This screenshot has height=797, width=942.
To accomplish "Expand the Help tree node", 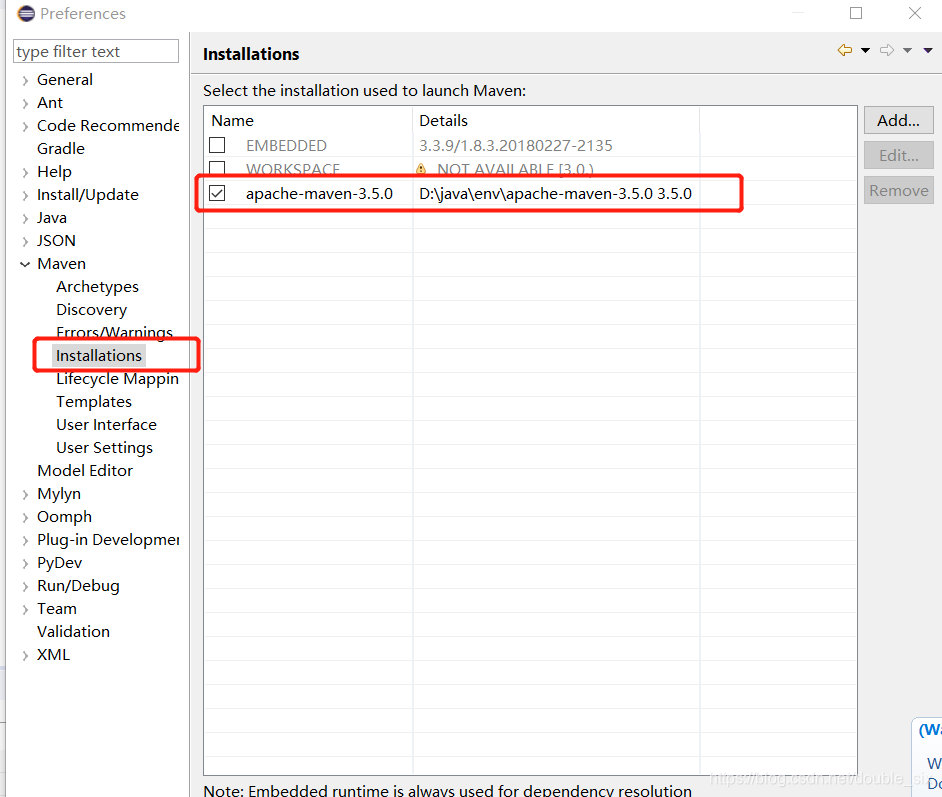I will pos(25,172).
